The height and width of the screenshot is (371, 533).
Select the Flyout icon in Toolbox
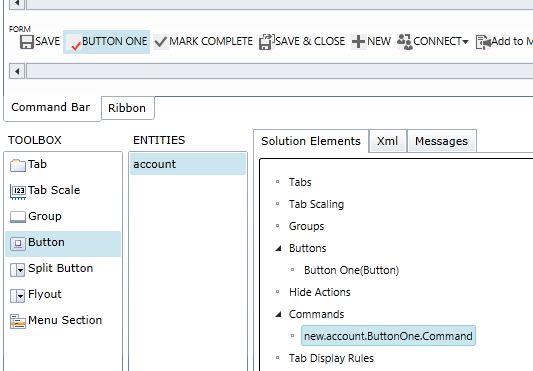(x=17, y=296)
